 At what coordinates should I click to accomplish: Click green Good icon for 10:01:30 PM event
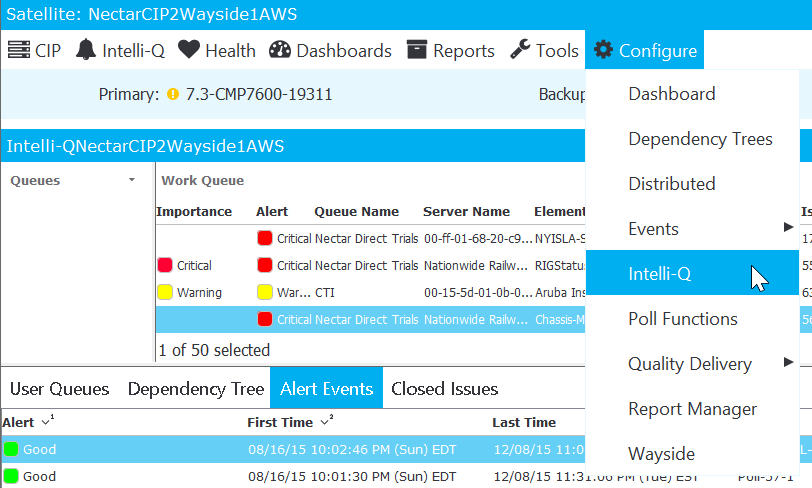[x=11, y=476]
